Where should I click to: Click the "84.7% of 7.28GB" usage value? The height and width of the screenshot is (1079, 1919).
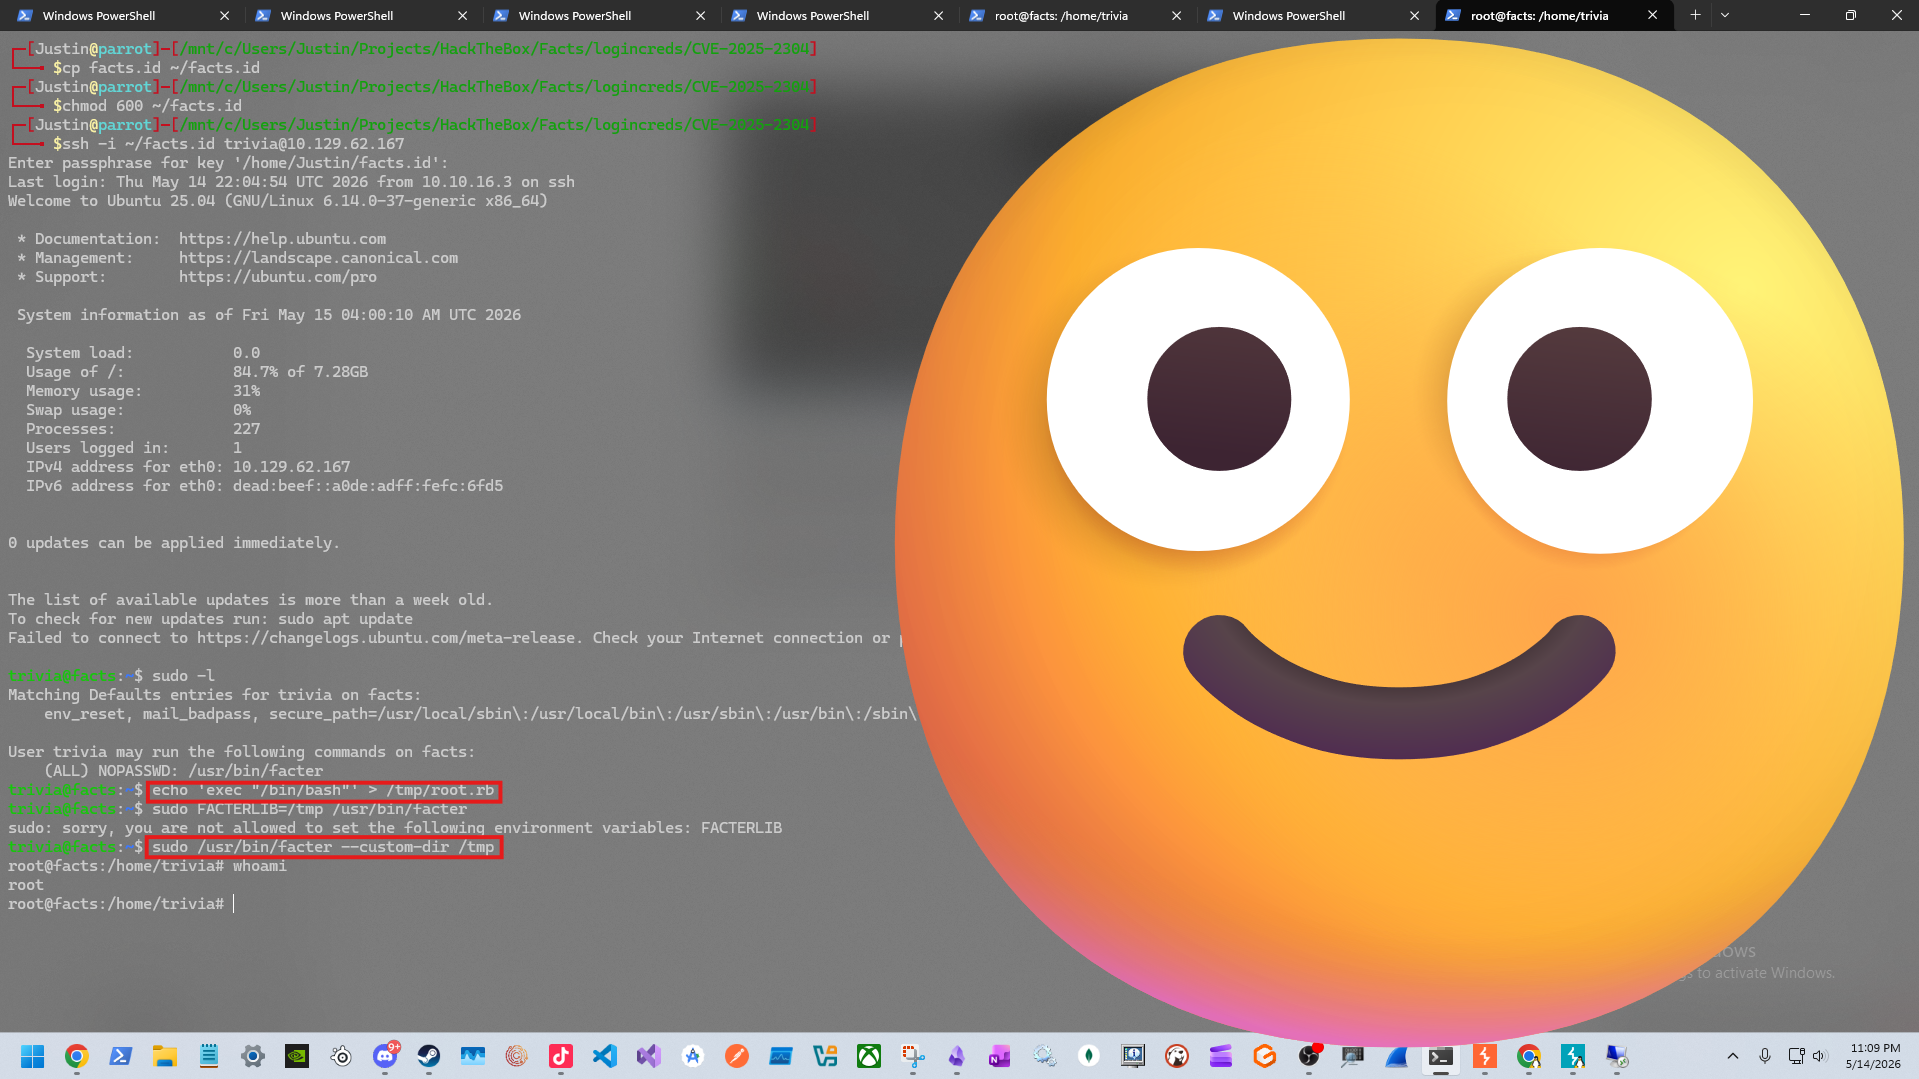(x=300, y=372)
